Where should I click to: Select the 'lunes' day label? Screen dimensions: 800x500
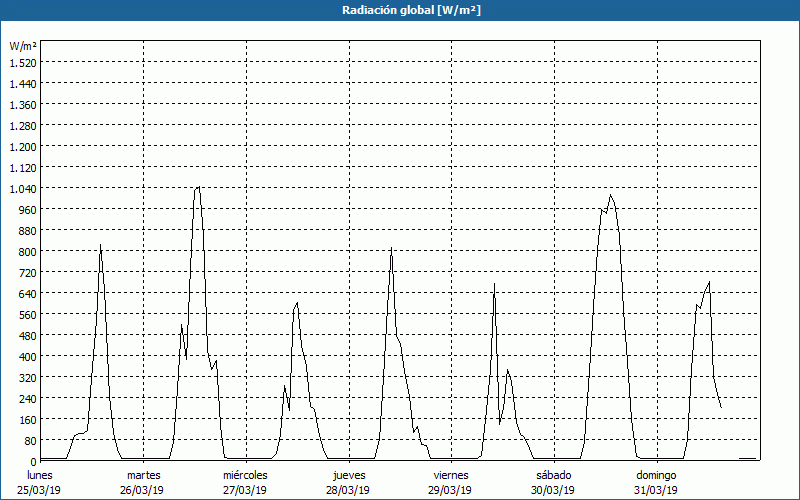(40, 475)
